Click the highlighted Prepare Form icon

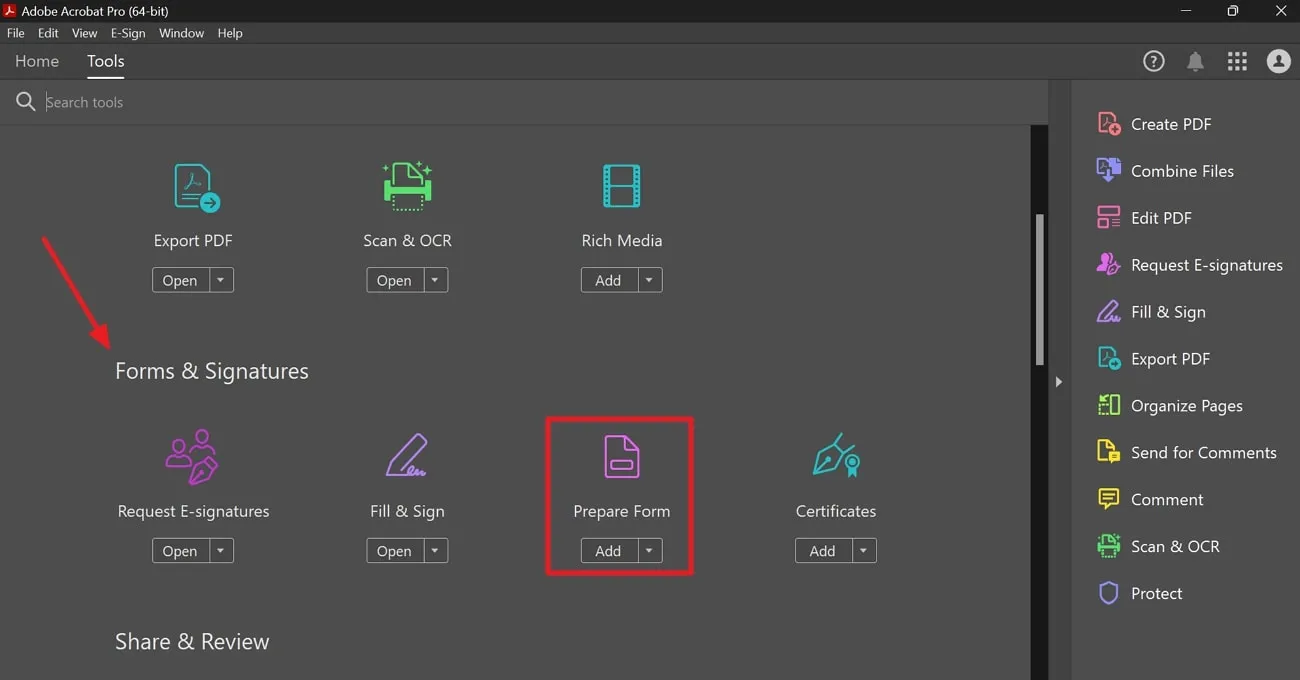click(x=621, y=456)
